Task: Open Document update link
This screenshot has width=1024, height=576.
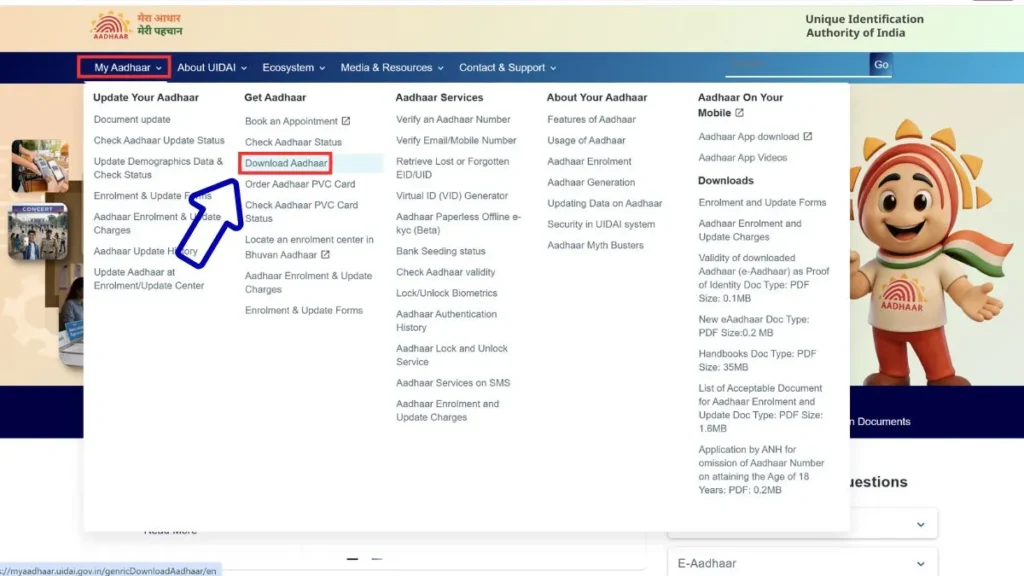Action: pyautogui.click(x=132, y=120)
